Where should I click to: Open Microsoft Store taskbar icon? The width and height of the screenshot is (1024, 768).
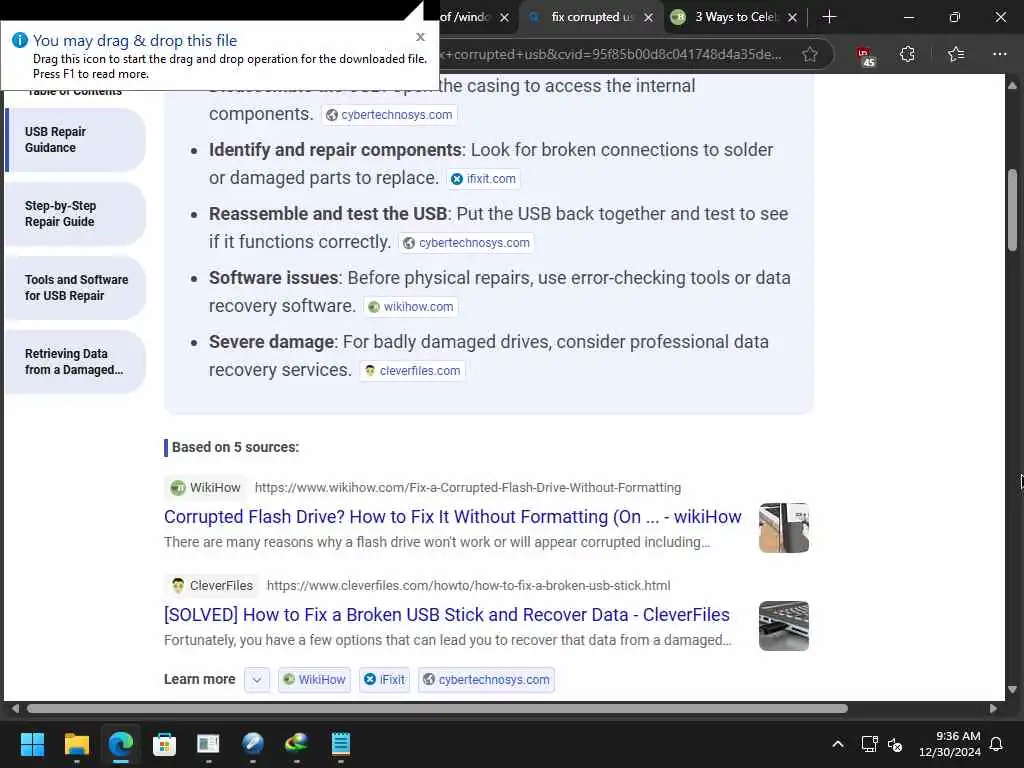point(165,744)
